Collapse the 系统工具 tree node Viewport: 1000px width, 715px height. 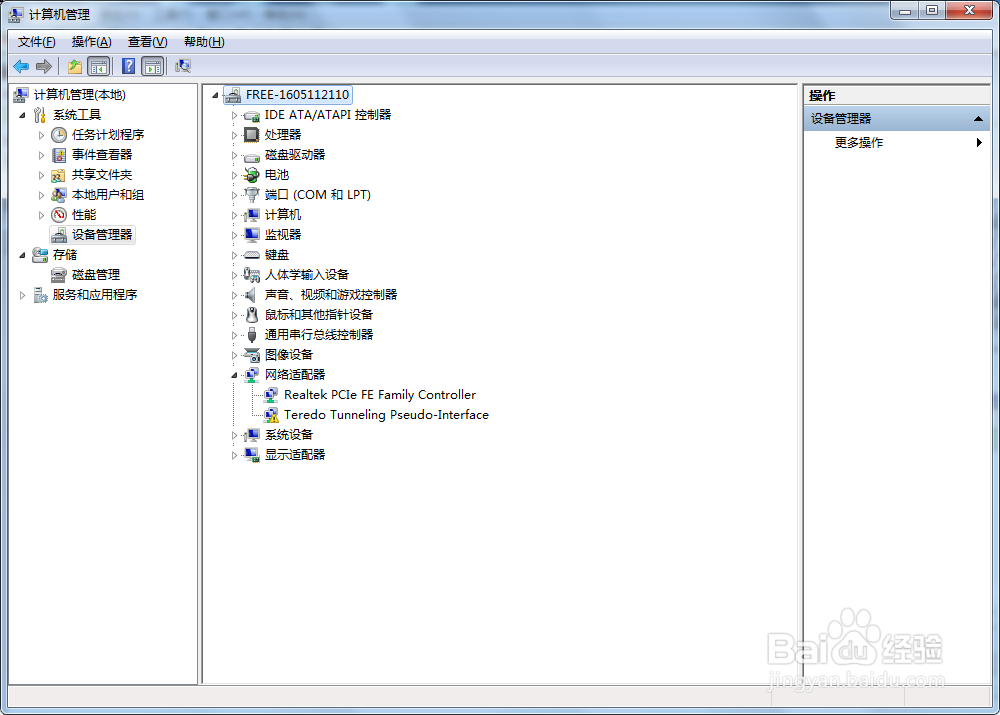(22, 115)
